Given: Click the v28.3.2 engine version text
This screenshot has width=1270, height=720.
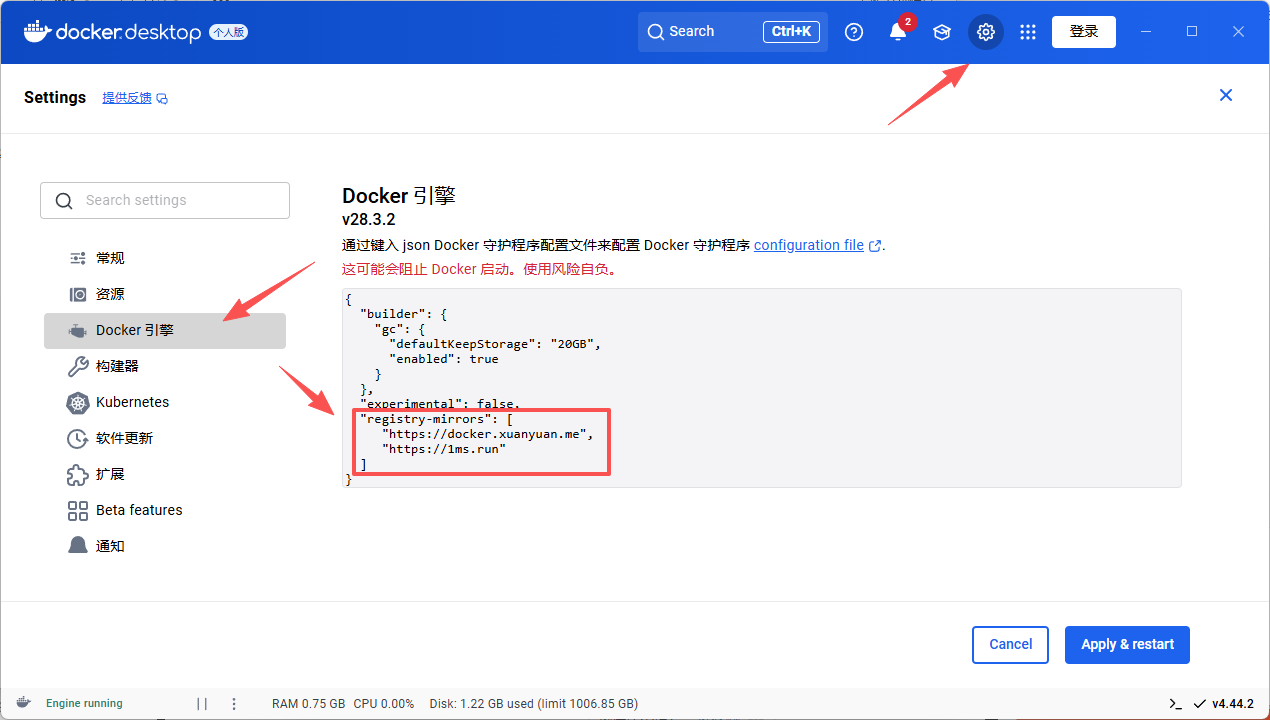Looking at the screenshot, I should point(370,219).
